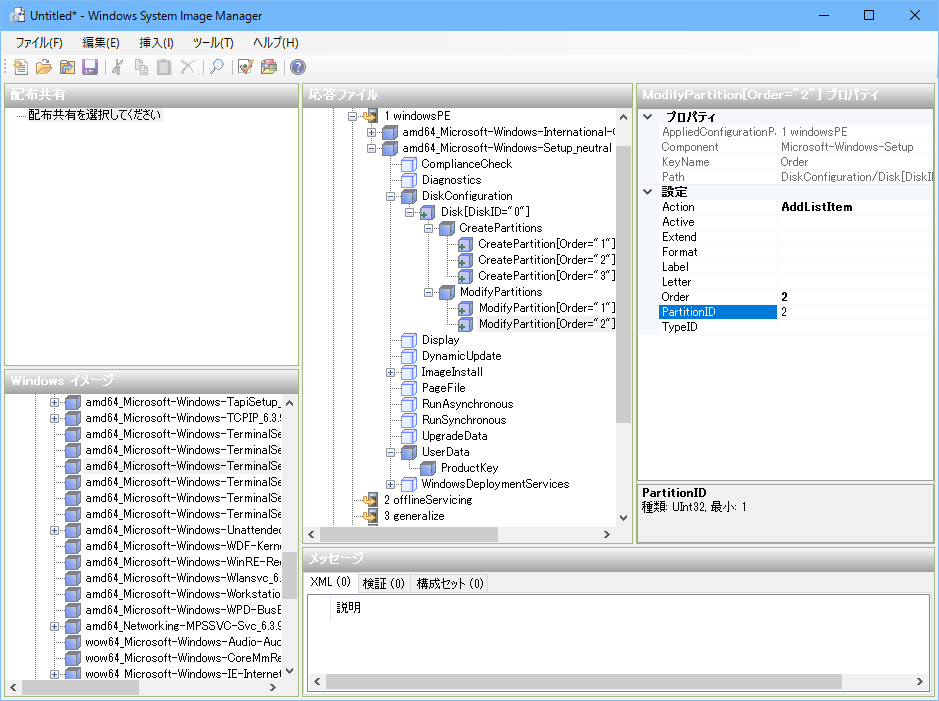Screen dimensions: 939x701
Task: Click the DynamicUpdate component icon
Action: (409, 356)
